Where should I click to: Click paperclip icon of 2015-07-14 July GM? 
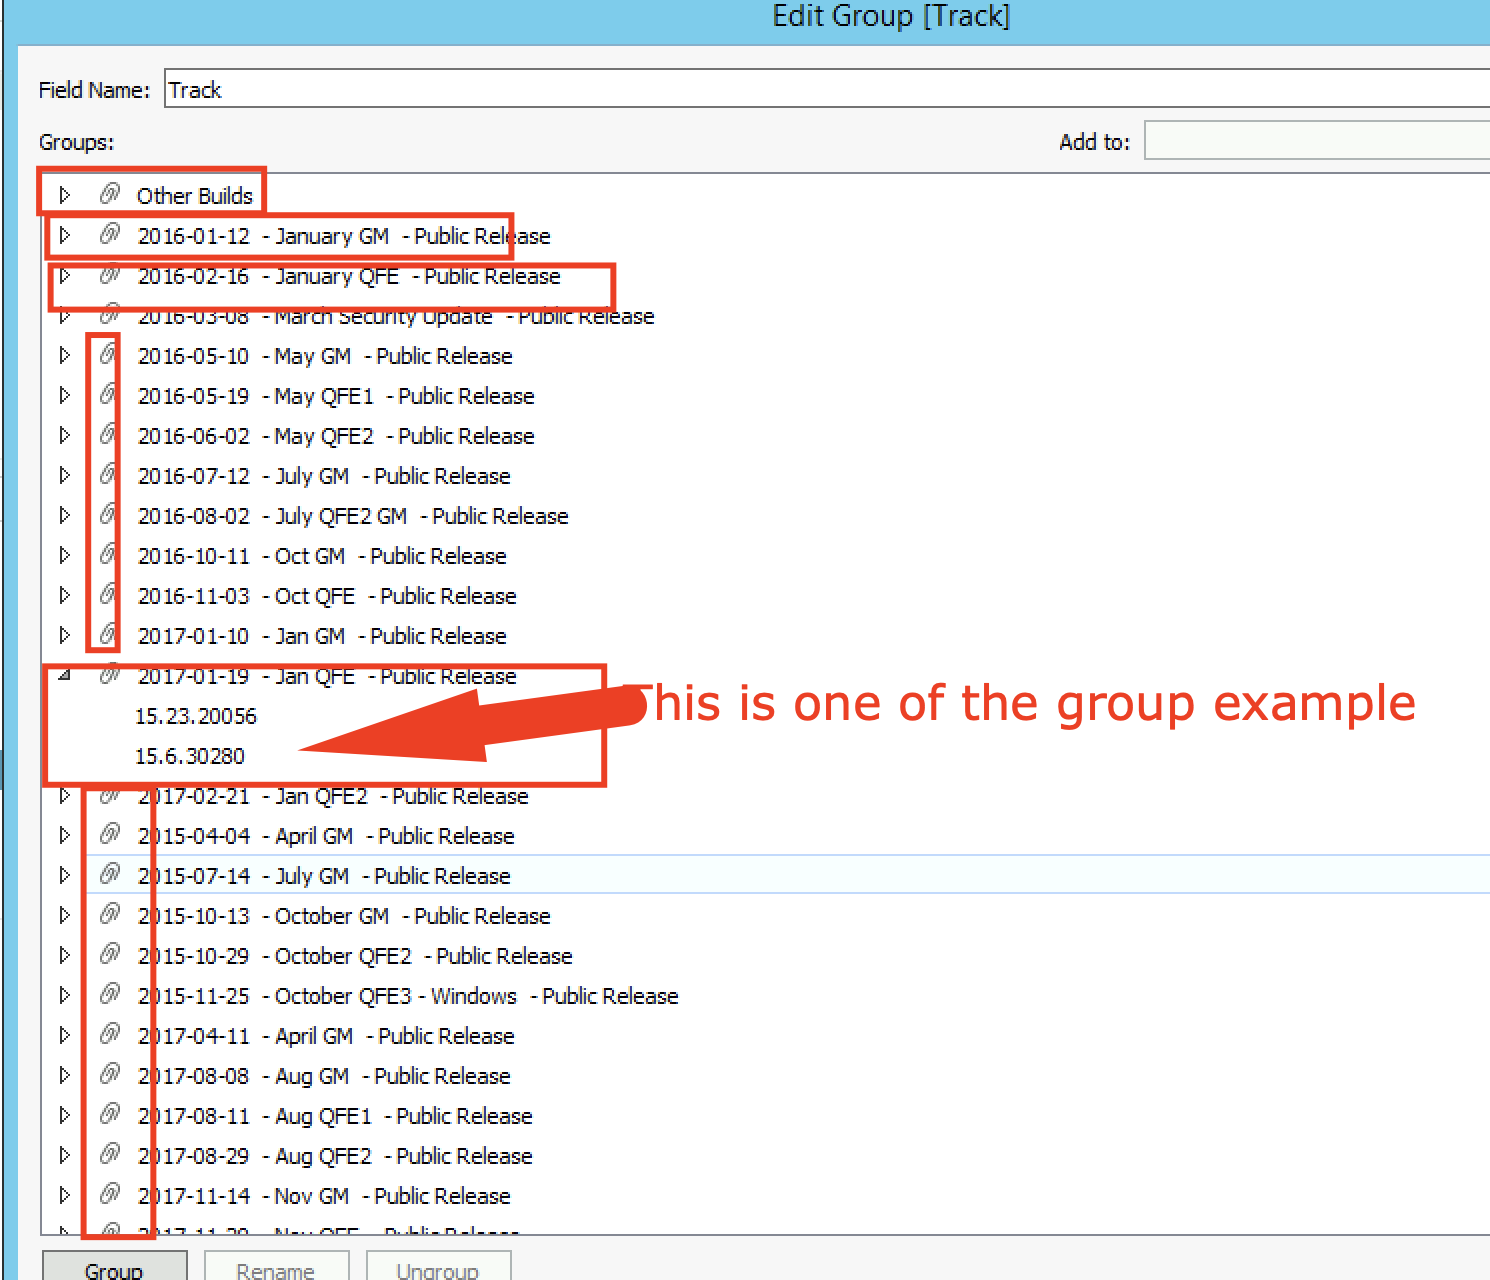[110, 874]
